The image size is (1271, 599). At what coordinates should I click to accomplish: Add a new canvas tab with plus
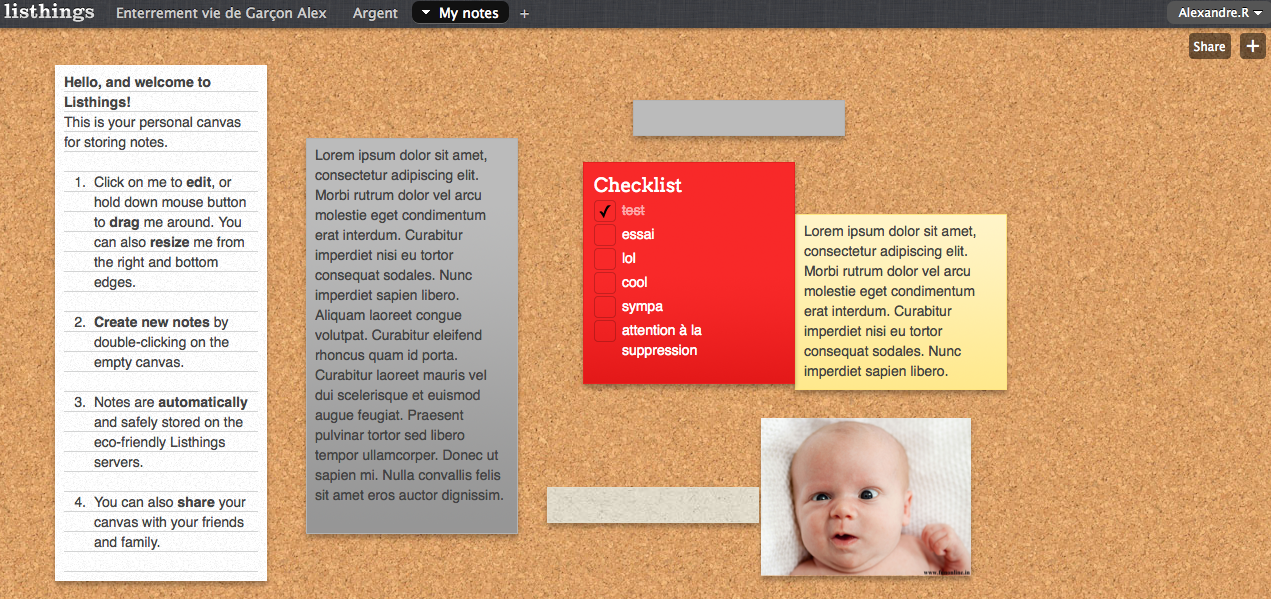(x=525, y=14)
